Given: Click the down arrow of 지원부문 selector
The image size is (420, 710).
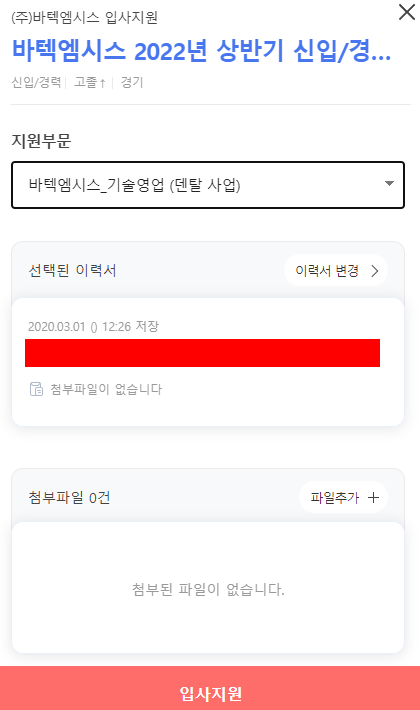Looking at the screenshot, I should click(389, 183).
